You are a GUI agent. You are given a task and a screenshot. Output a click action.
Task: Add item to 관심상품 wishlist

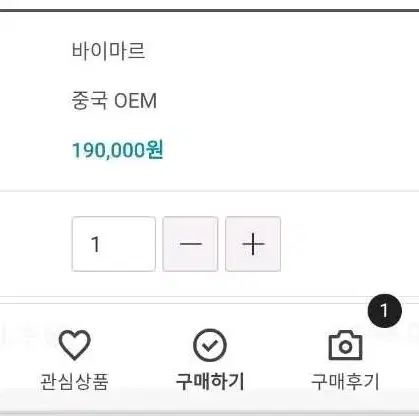74,359
